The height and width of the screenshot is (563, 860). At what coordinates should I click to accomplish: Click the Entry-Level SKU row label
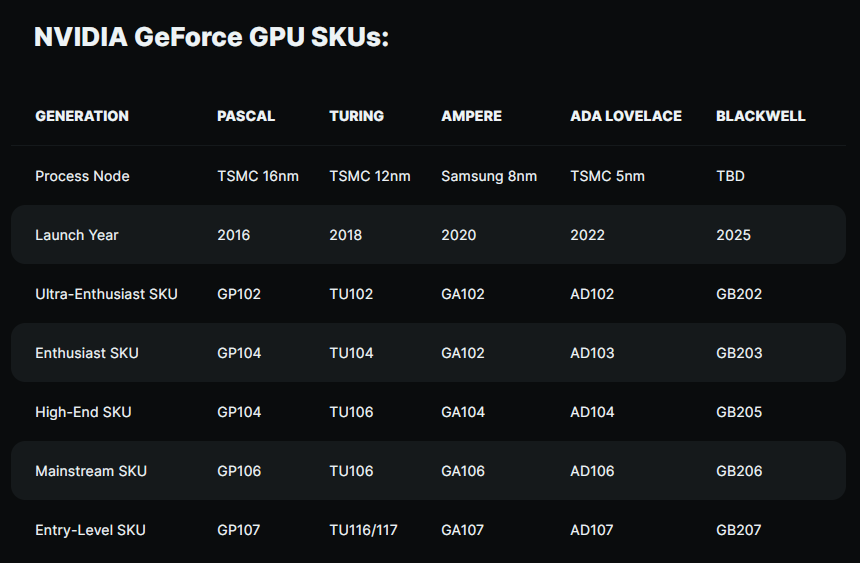(x=90, y=530)
